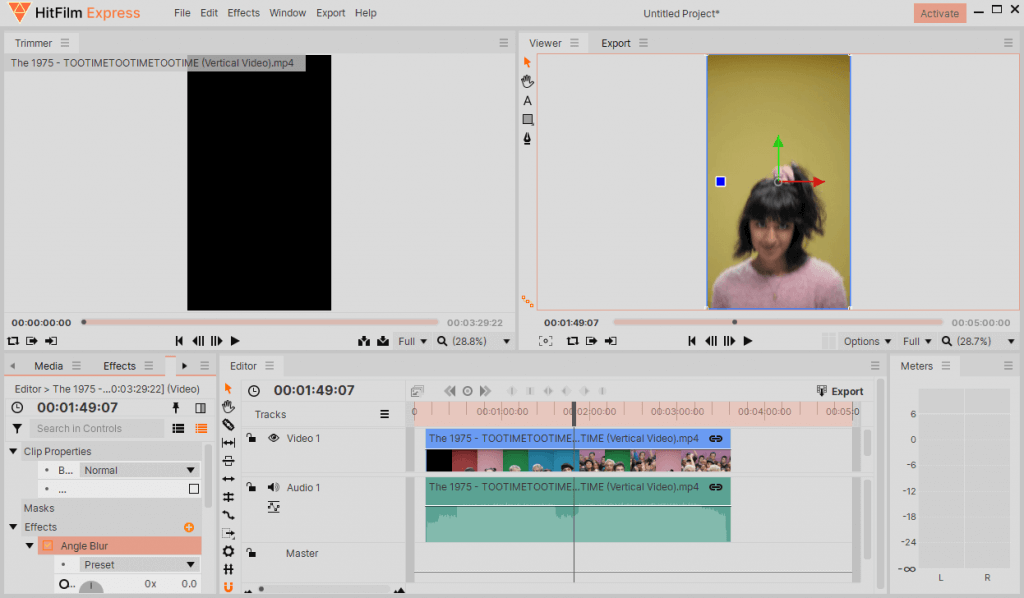
Task: Open Trimmer zoom 28.8% dropdown
Action: pyautogui.click(x=473, y=341)
